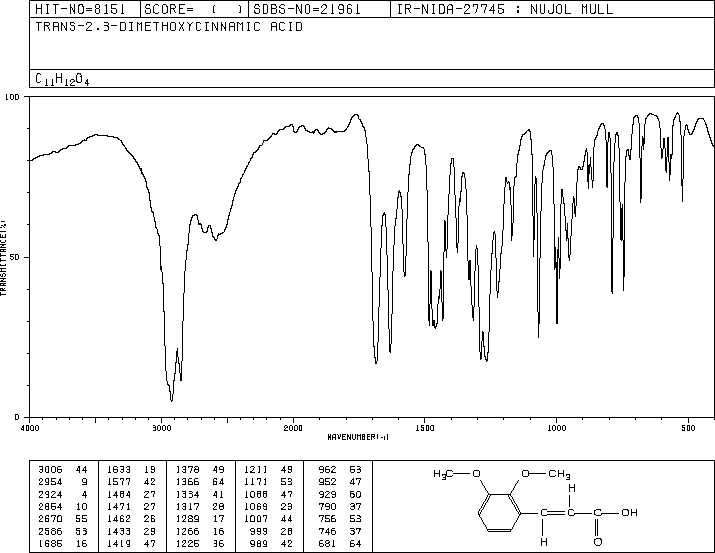
Task: Click the 3000 wavenumber axis label
Action: point(161,428)
